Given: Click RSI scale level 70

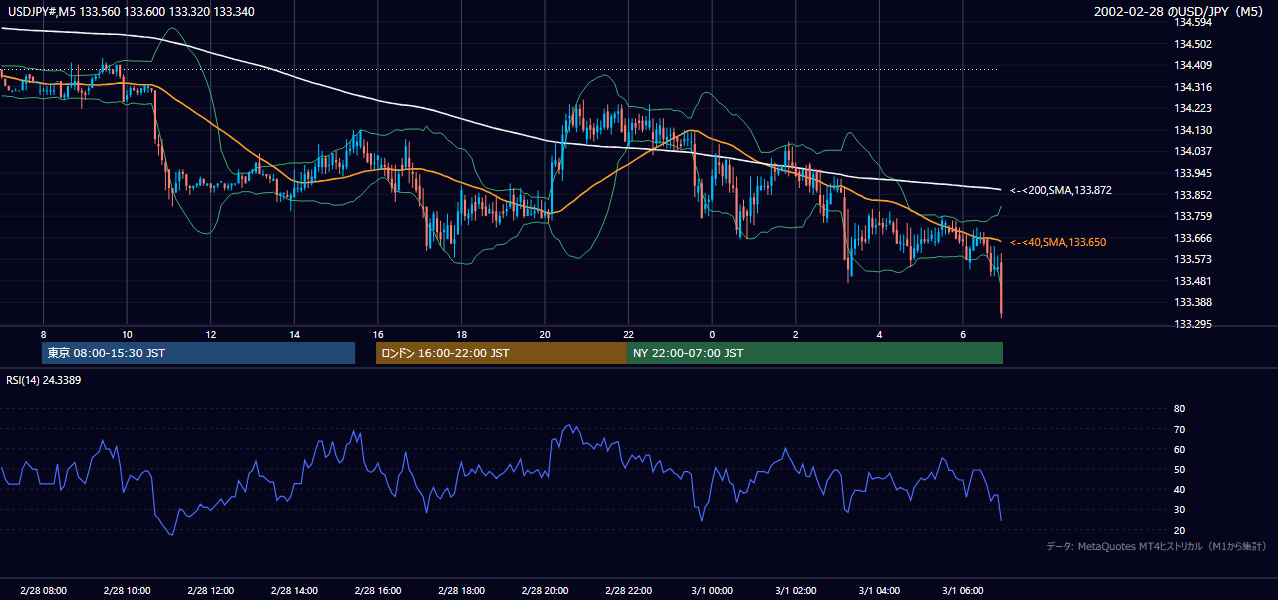Looking at the screenshot, I should [1179, 429].
